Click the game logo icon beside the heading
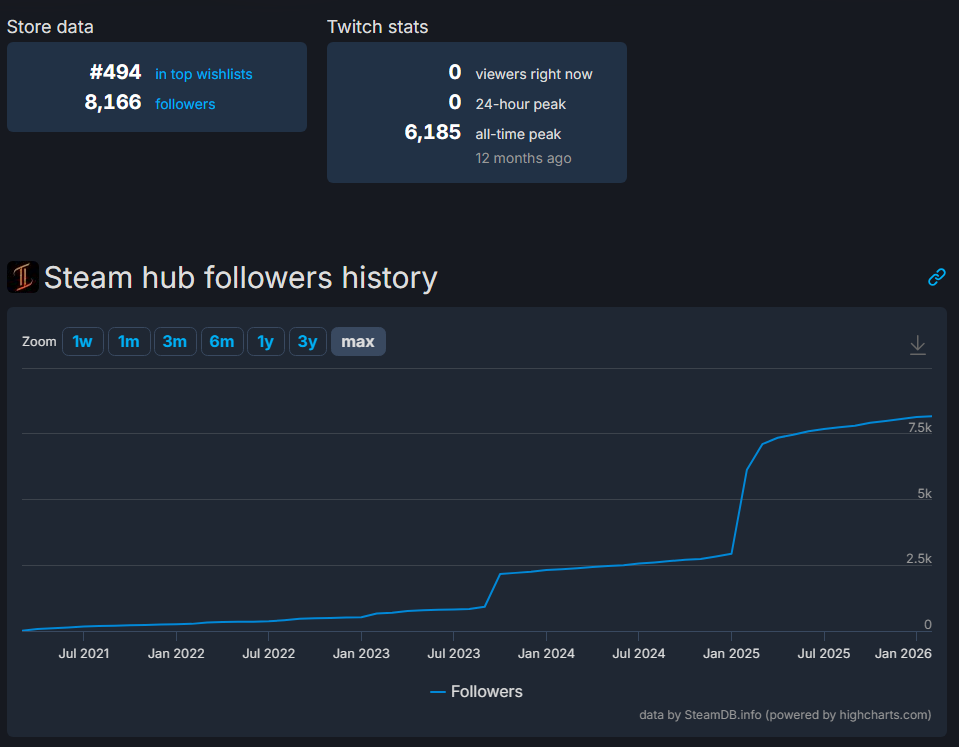Viewport: 959px width, 747px height. pos(23,277)
